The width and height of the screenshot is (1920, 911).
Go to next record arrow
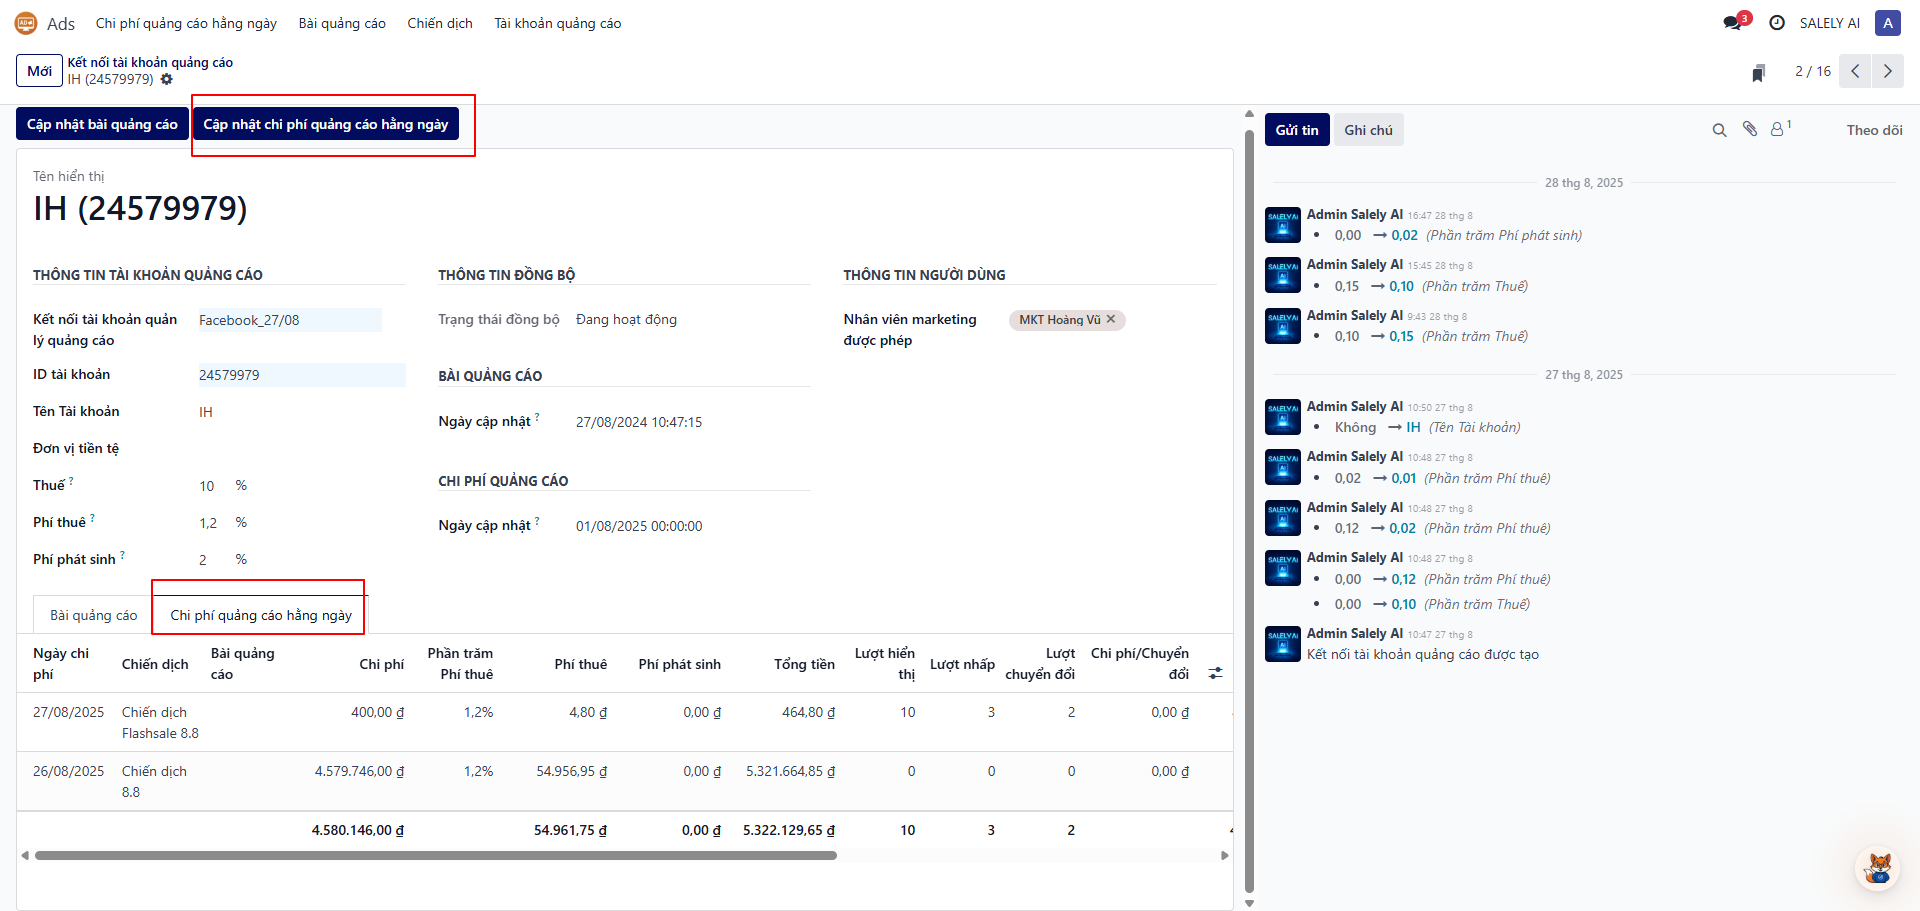[1888, 71]
